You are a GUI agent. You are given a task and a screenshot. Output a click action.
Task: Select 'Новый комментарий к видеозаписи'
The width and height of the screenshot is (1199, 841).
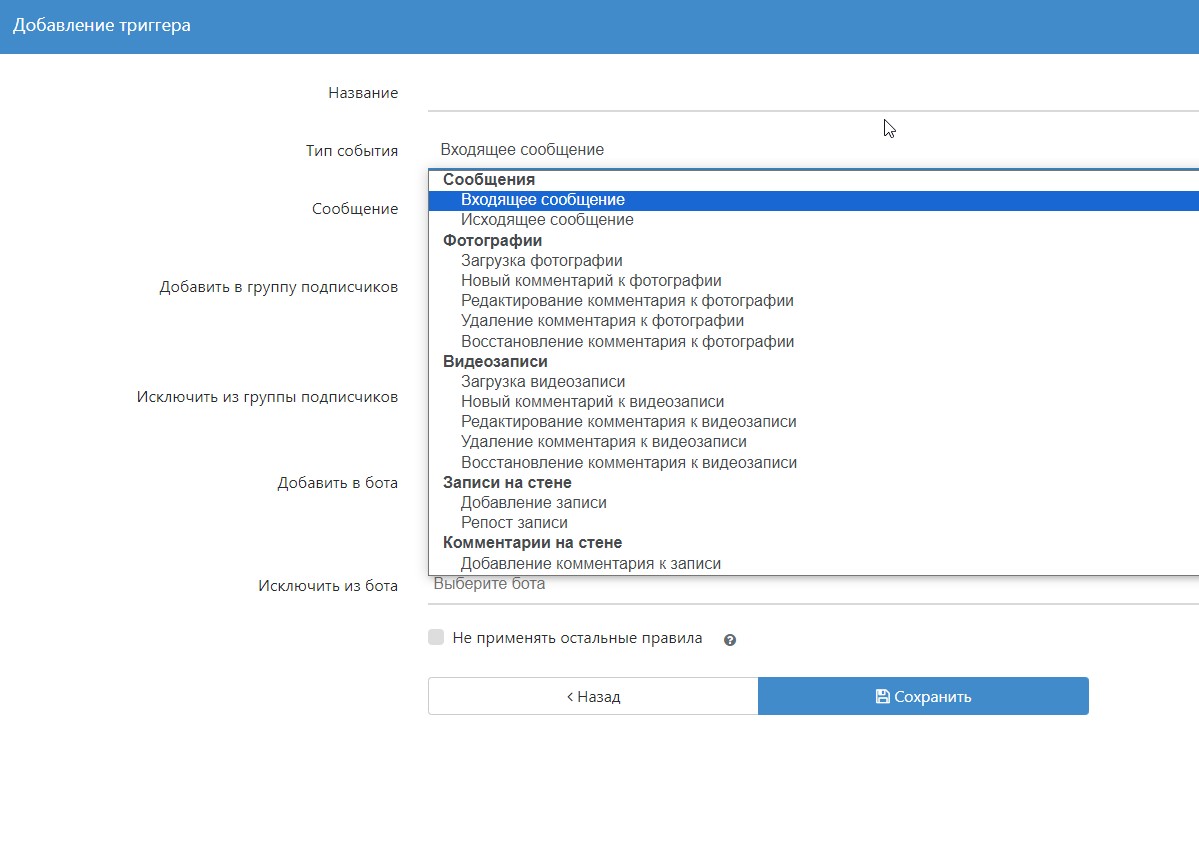pos(592,402)
